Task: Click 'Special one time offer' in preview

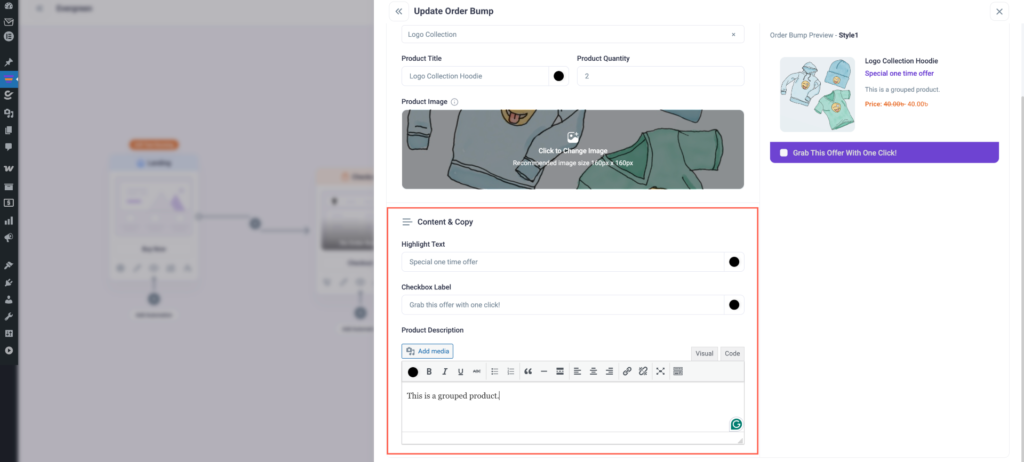Action: point(899,73)
